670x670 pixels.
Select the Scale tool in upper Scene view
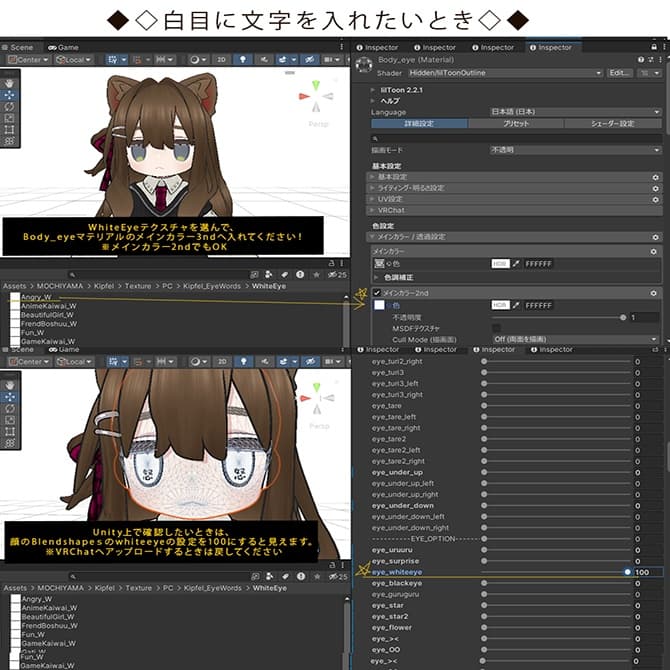point(9,118)
